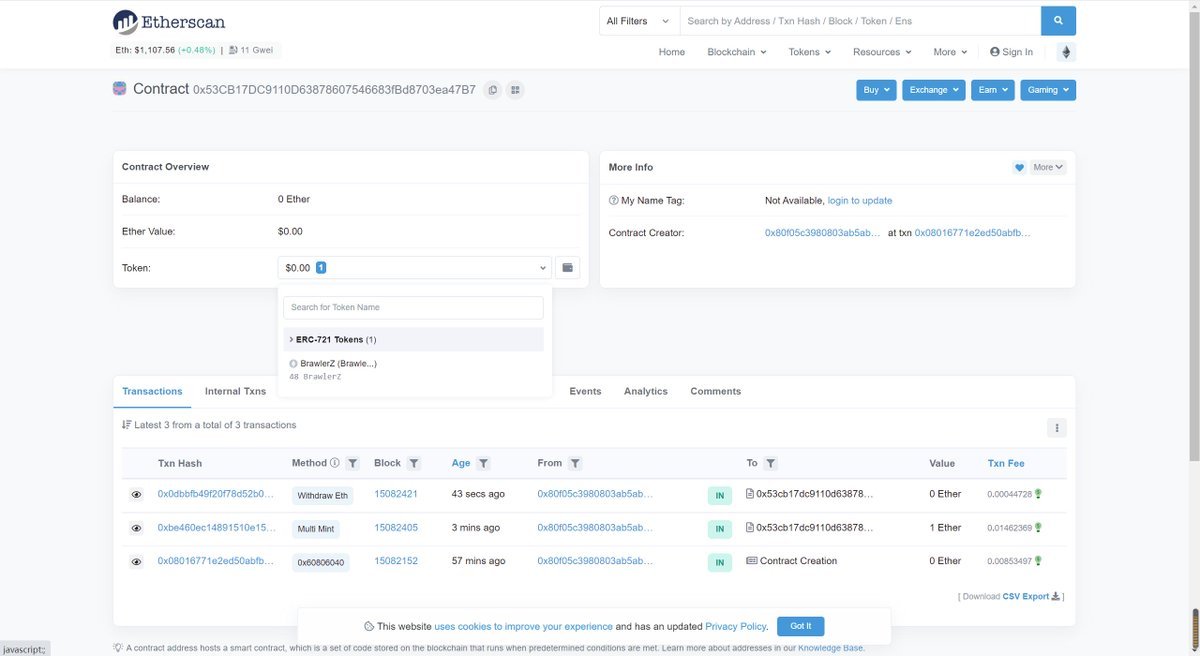The image size is (1200, 656).
Task: Open transaction hash 0x0dbbfb49f20f78d52b0
Action: pyautogui.click(x=215, y=494)
